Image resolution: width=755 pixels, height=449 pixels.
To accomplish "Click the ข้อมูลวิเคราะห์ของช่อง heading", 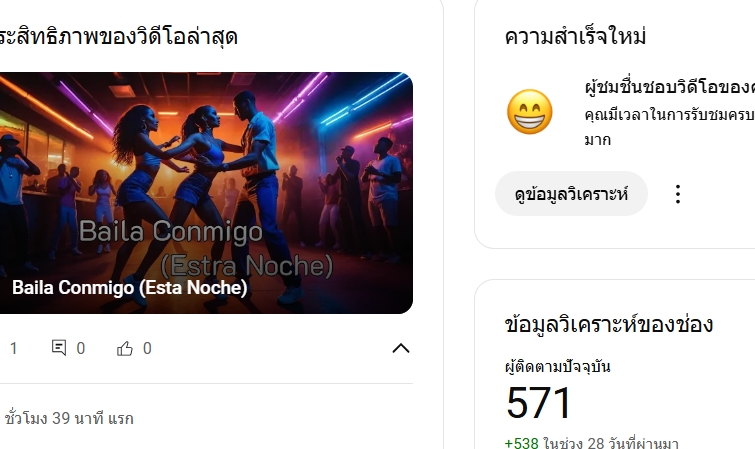I will 609,324.
